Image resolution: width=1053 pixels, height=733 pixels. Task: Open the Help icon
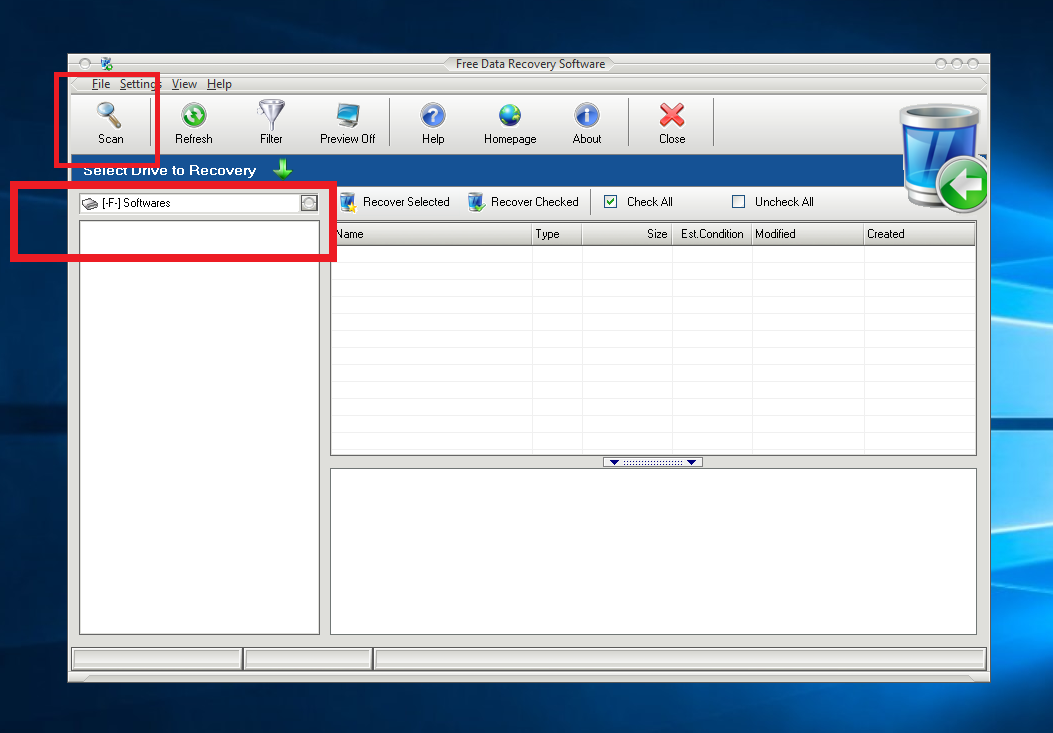pos(432,122)
